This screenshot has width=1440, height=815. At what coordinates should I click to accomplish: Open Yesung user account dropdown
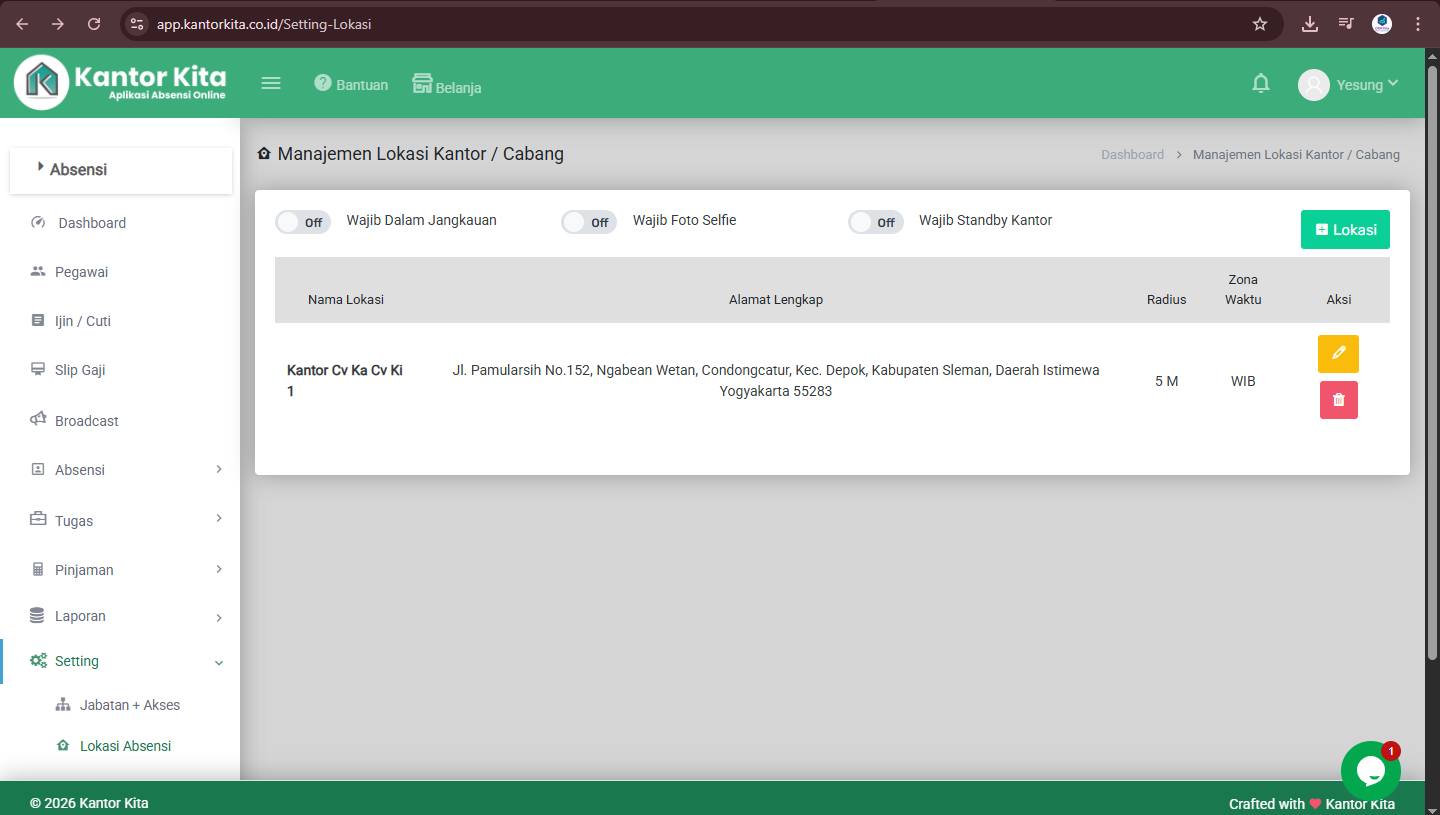point(1348,85)
